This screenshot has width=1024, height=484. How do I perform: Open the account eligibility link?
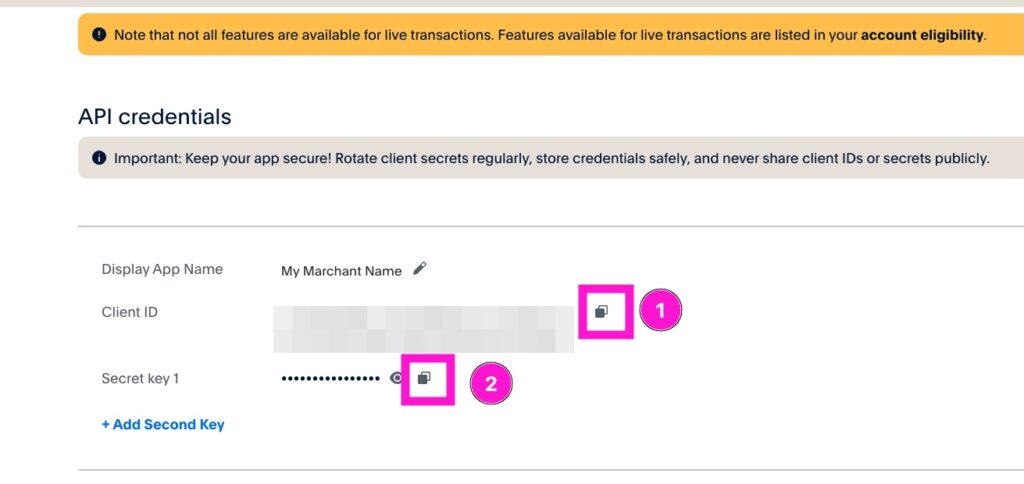[x=921, y=35]
